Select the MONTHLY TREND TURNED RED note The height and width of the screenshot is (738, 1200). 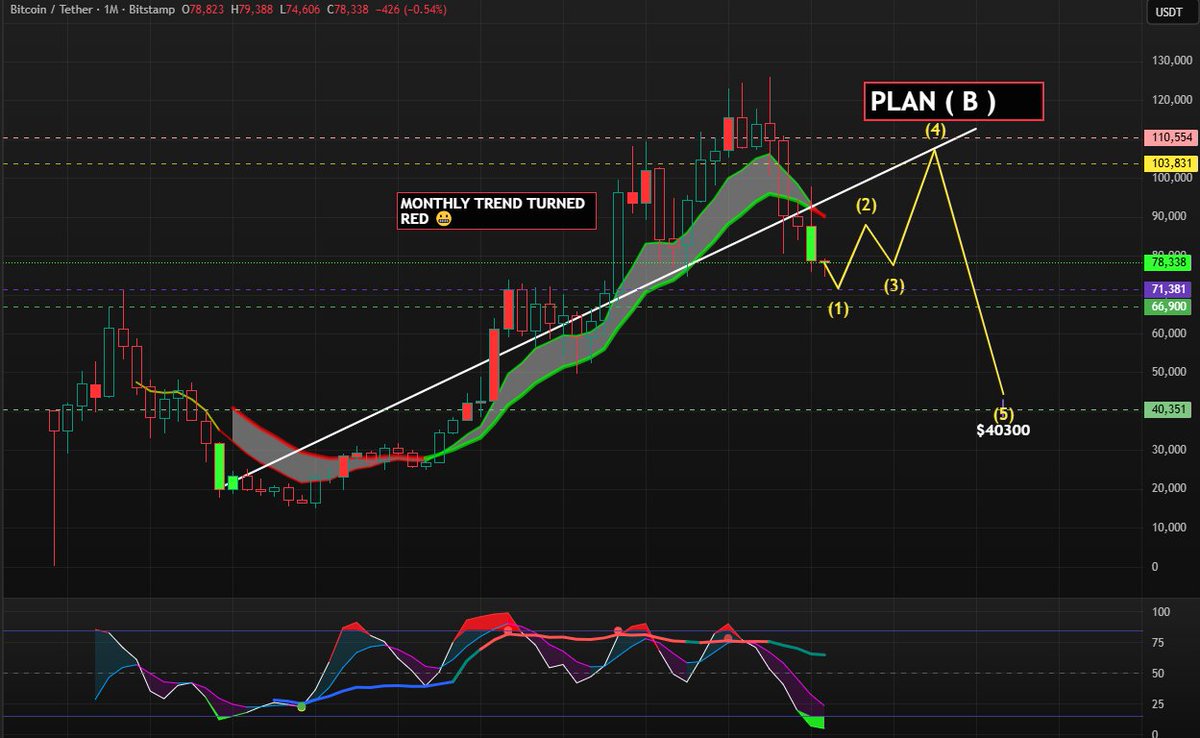pyautogui.click(x=497, y=210)
